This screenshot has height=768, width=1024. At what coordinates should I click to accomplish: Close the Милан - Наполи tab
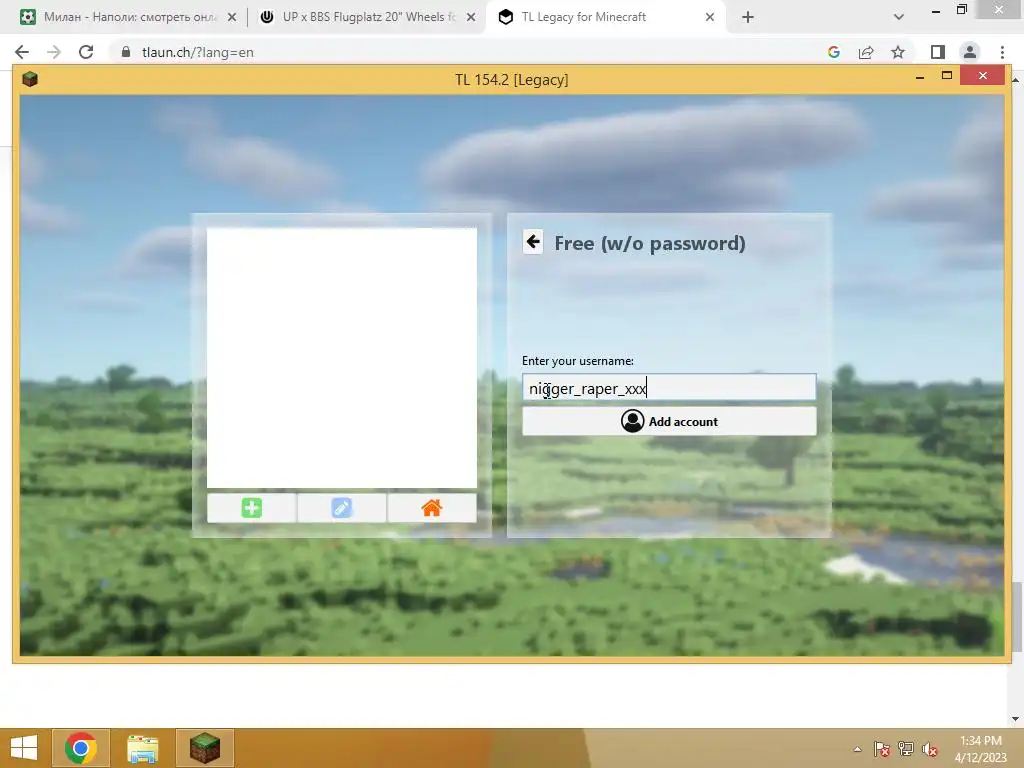[x=232, y=18]
